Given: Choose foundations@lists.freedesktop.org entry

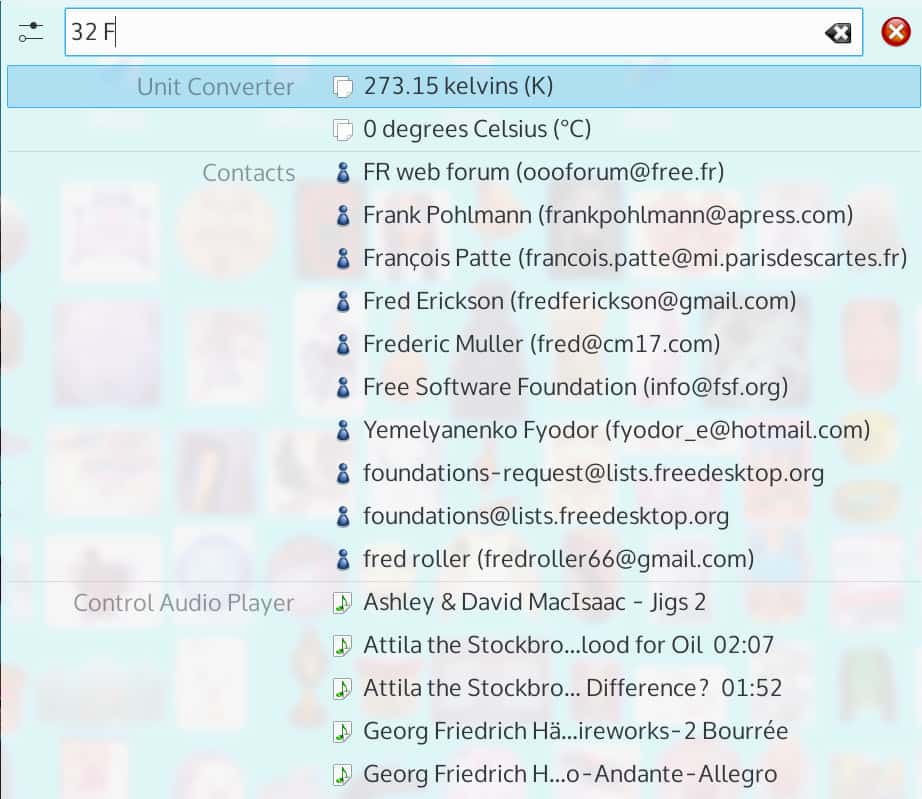Looking at the screenshot, I should pyautogui.click(x=463, y=516).
